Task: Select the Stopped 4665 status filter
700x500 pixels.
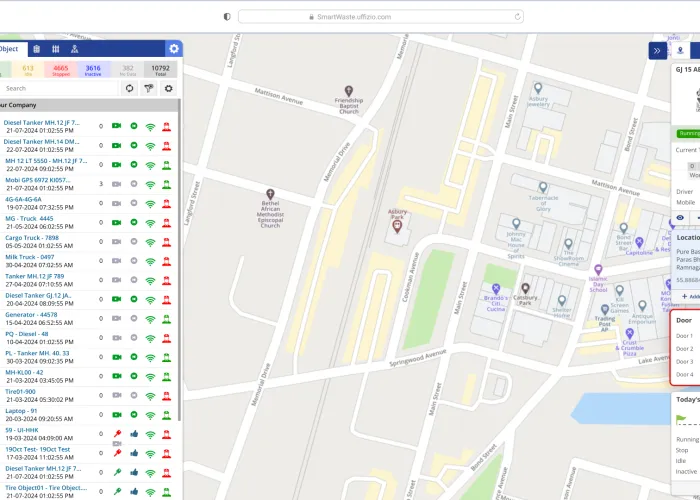Action: (60, 69)
